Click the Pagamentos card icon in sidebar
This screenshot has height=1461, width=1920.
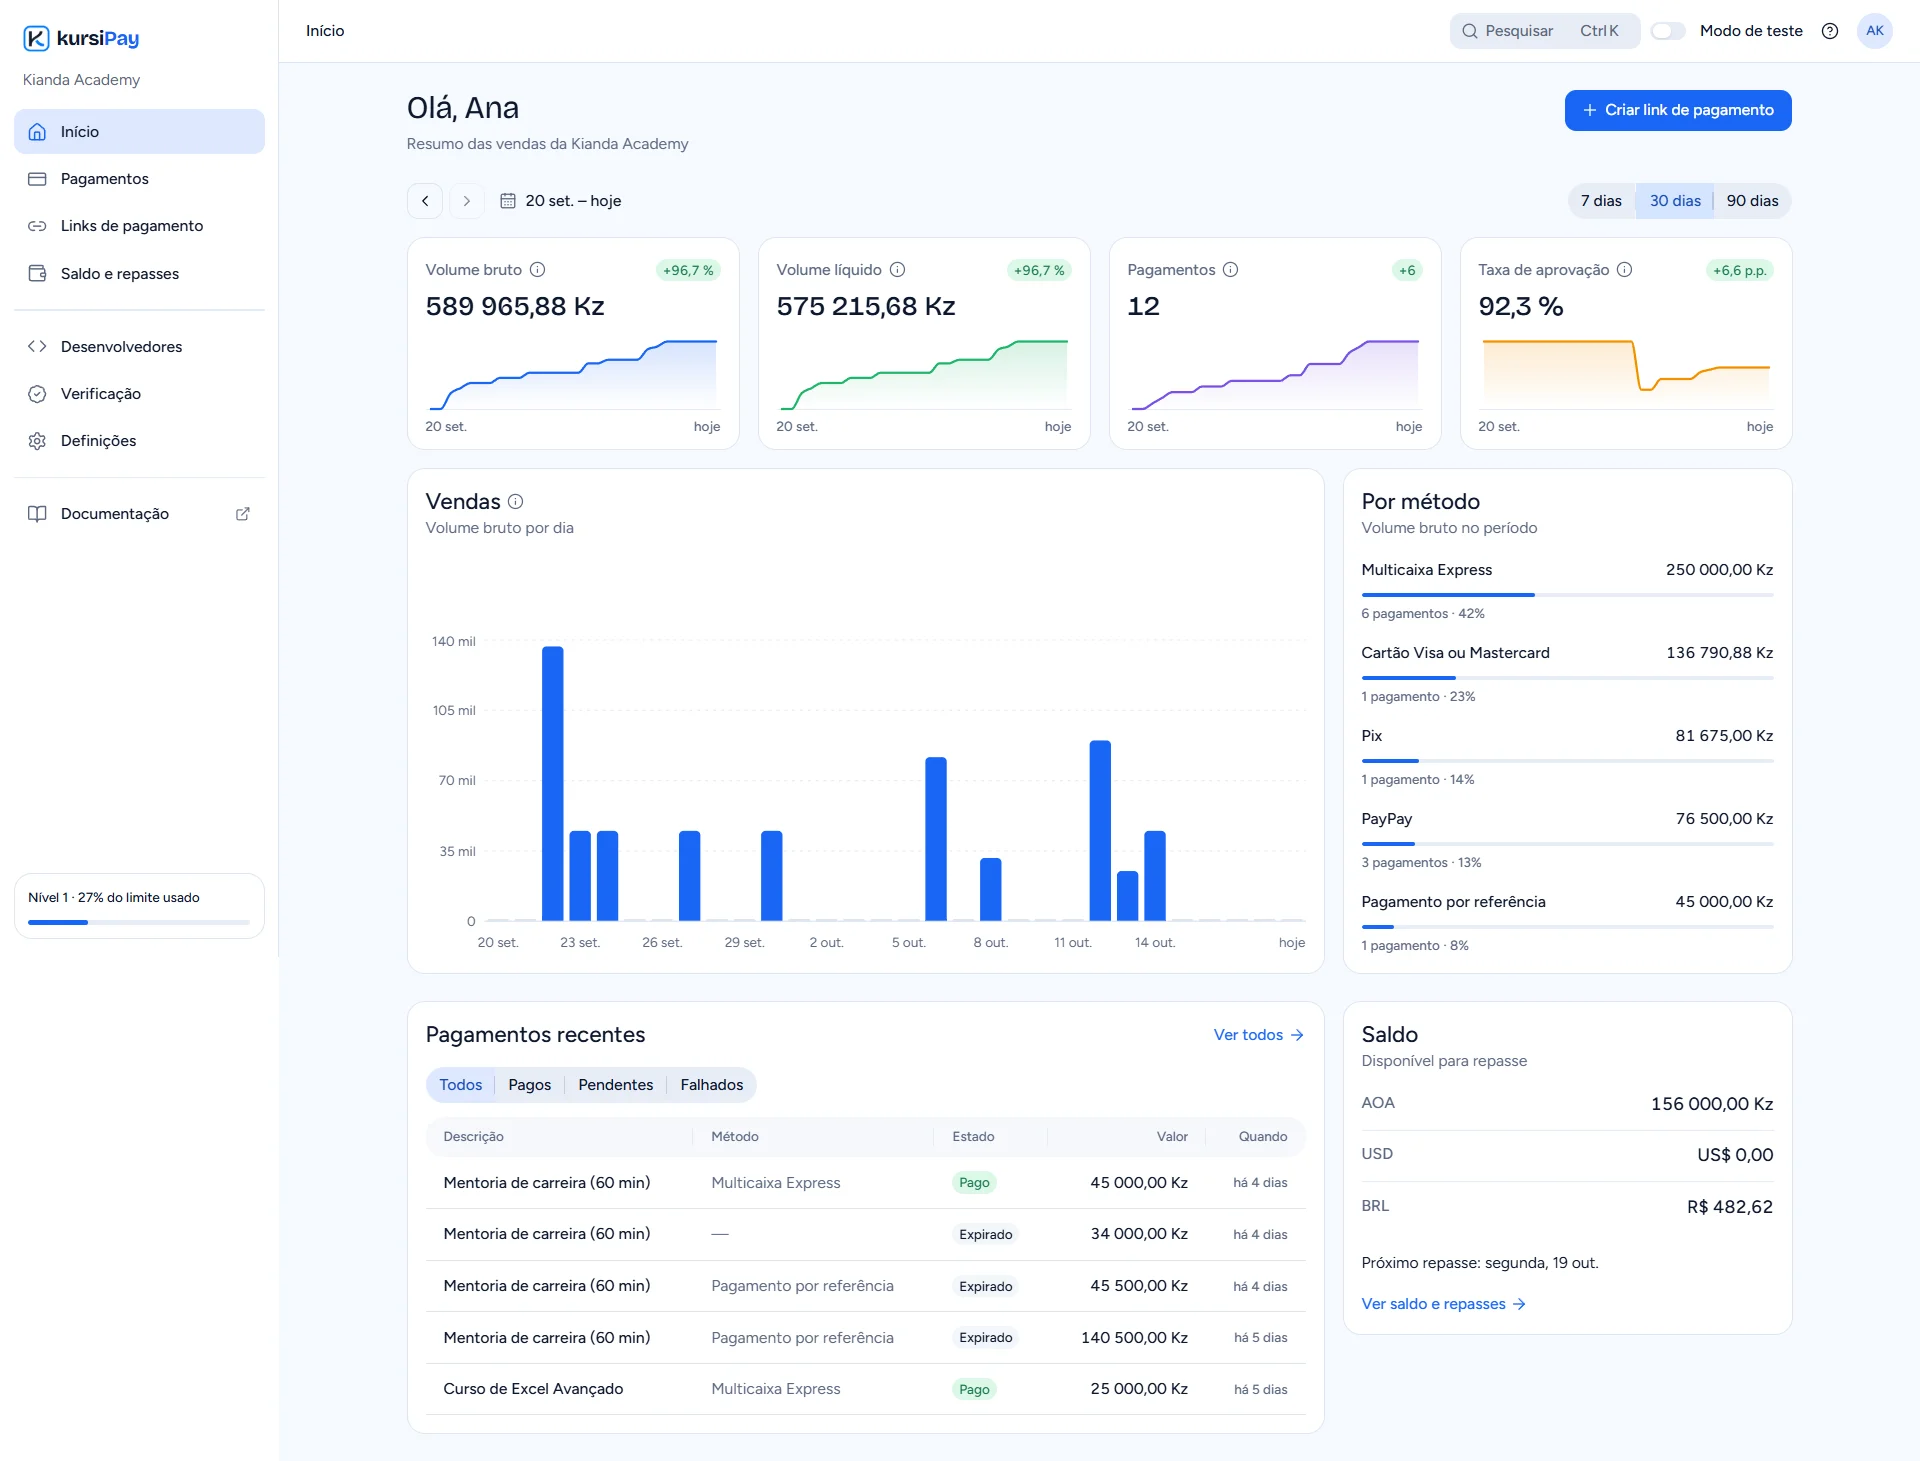[37, 179]
